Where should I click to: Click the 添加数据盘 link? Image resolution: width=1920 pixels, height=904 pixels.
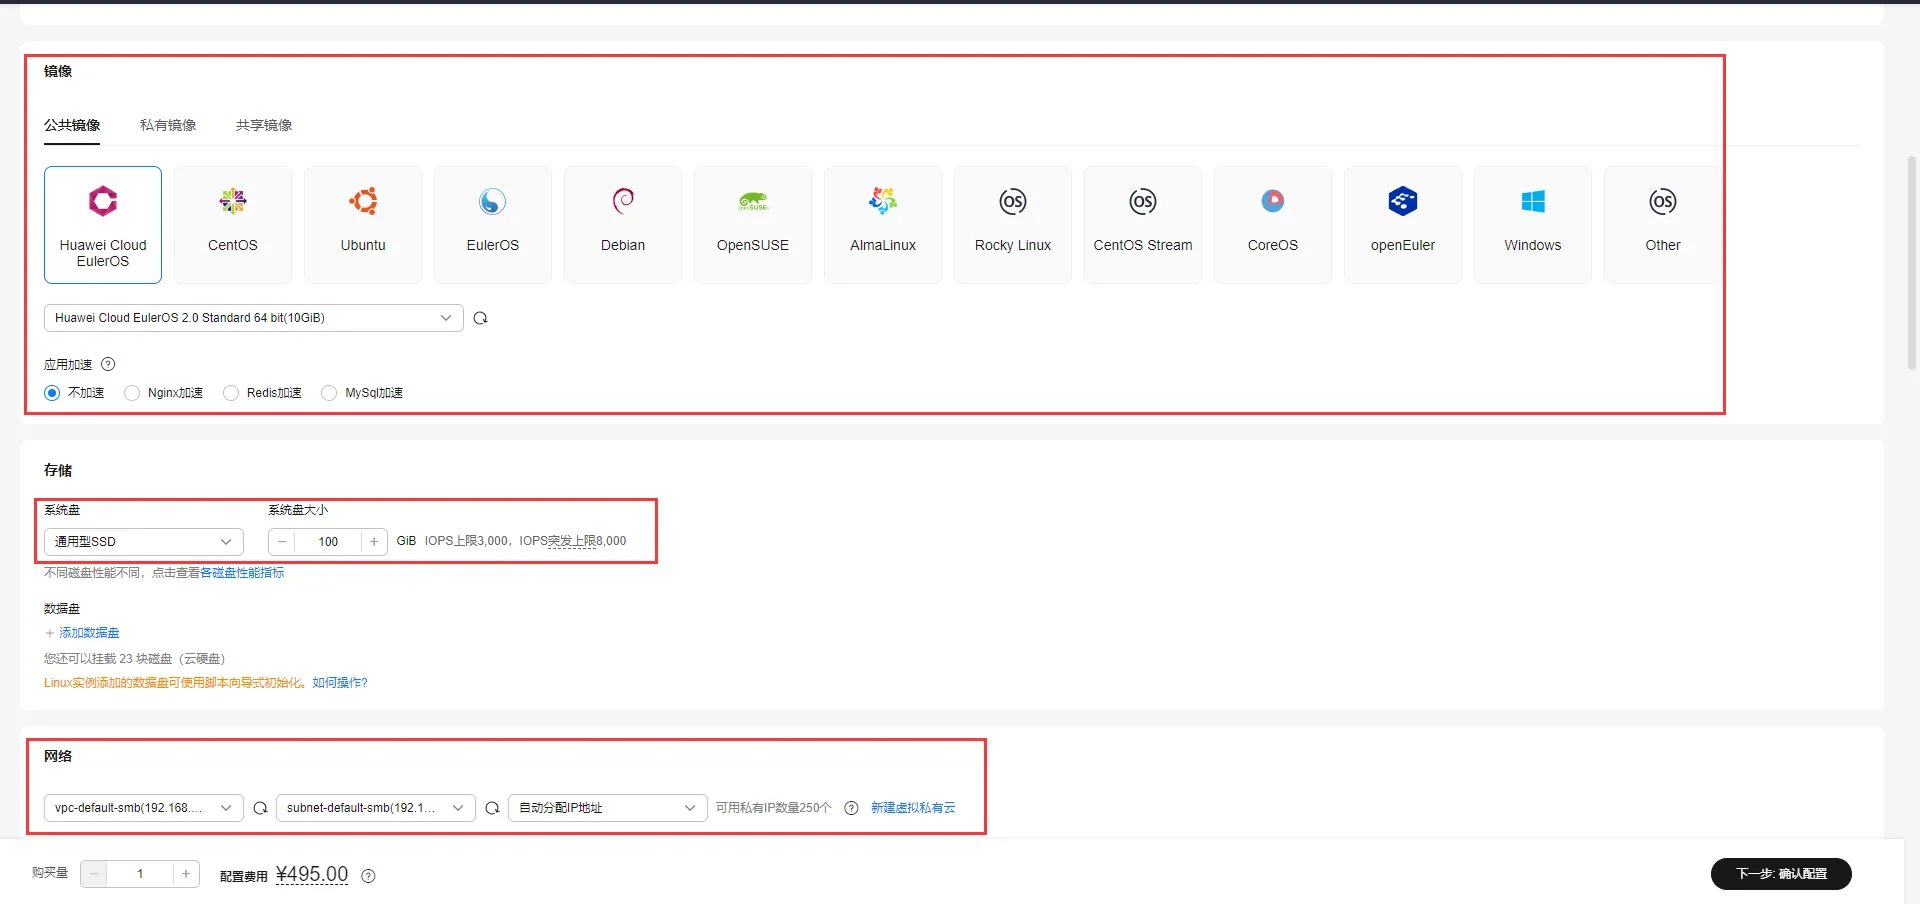pos(89,633)
